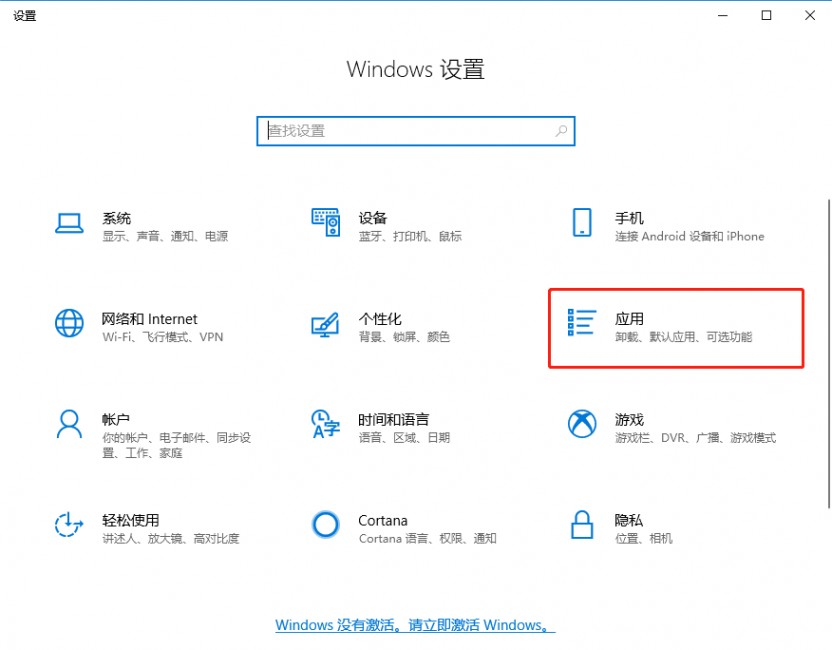Image resolution: width=832 pixels, height=650 pixels.
Task: Select the 设备 category title
Action: click(x=372, y=218)
